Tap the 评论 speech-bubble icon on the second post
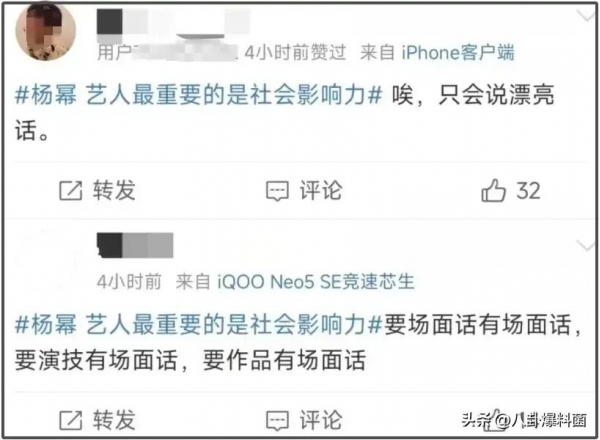 point(277,420)
